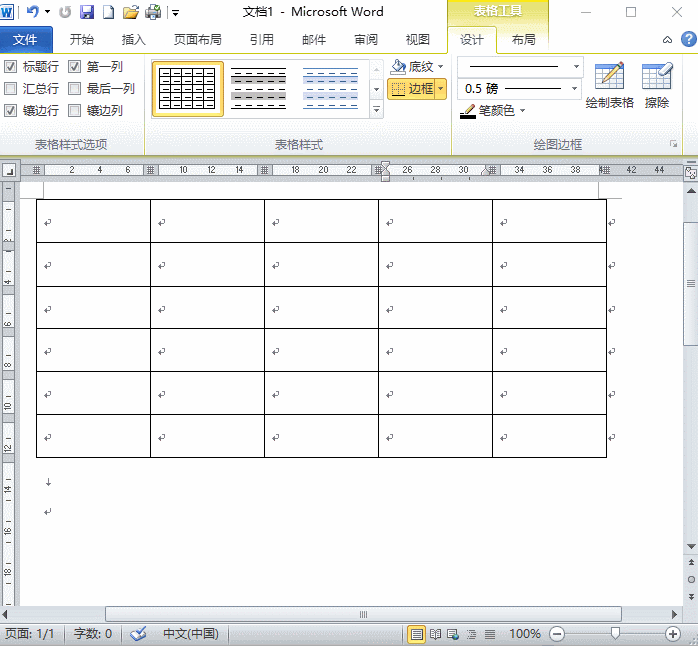Uncheck the 第一列 checkbox
Screen dimensions: 698x646
tap(74, 67)
